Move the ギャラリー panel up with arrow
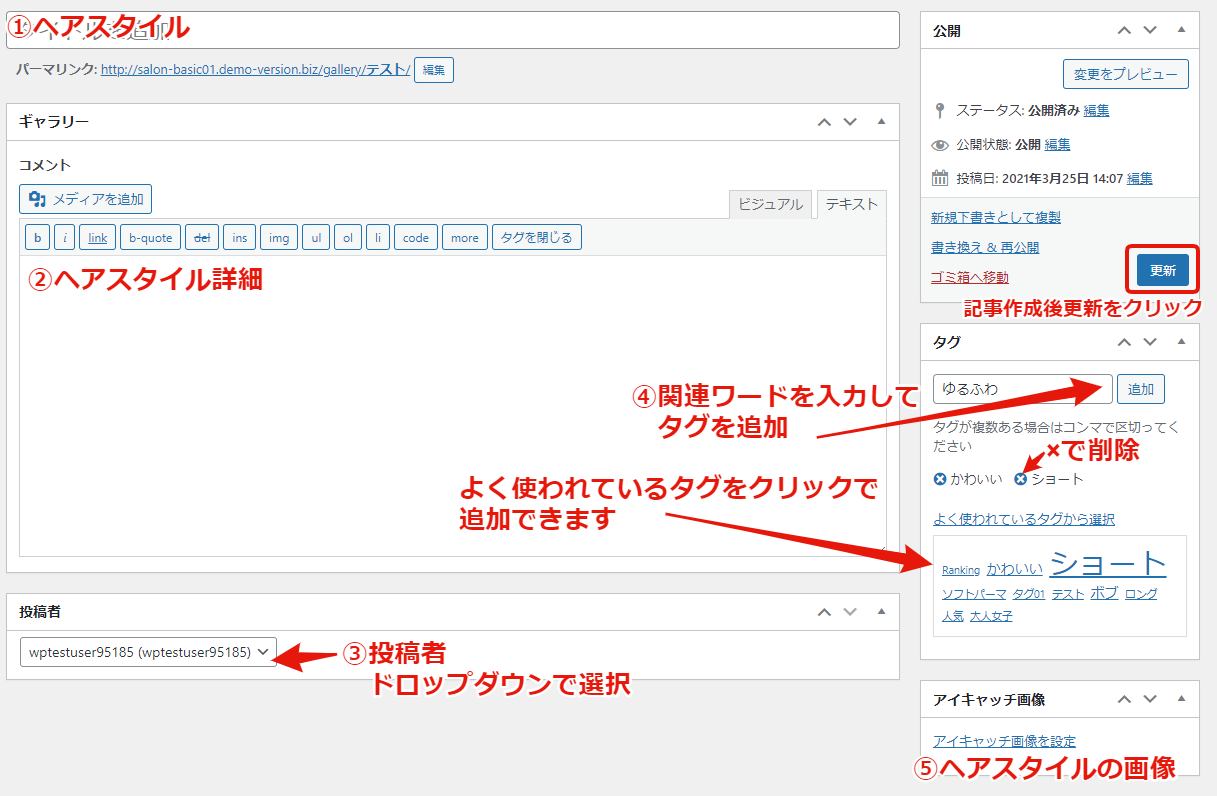The width and height of the screenshot is (1217, 796). [x=824, y=122]
